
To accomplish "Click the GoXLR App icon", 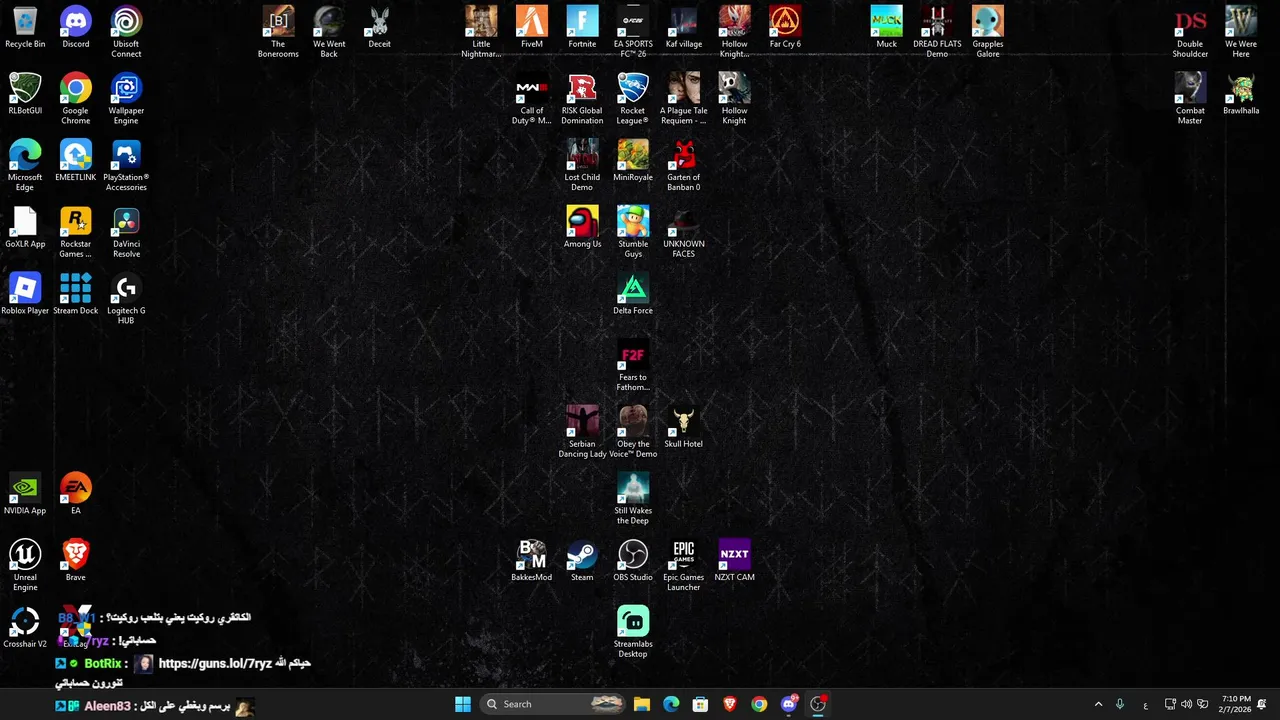I will pyautogui.click(x=25, y=227).
